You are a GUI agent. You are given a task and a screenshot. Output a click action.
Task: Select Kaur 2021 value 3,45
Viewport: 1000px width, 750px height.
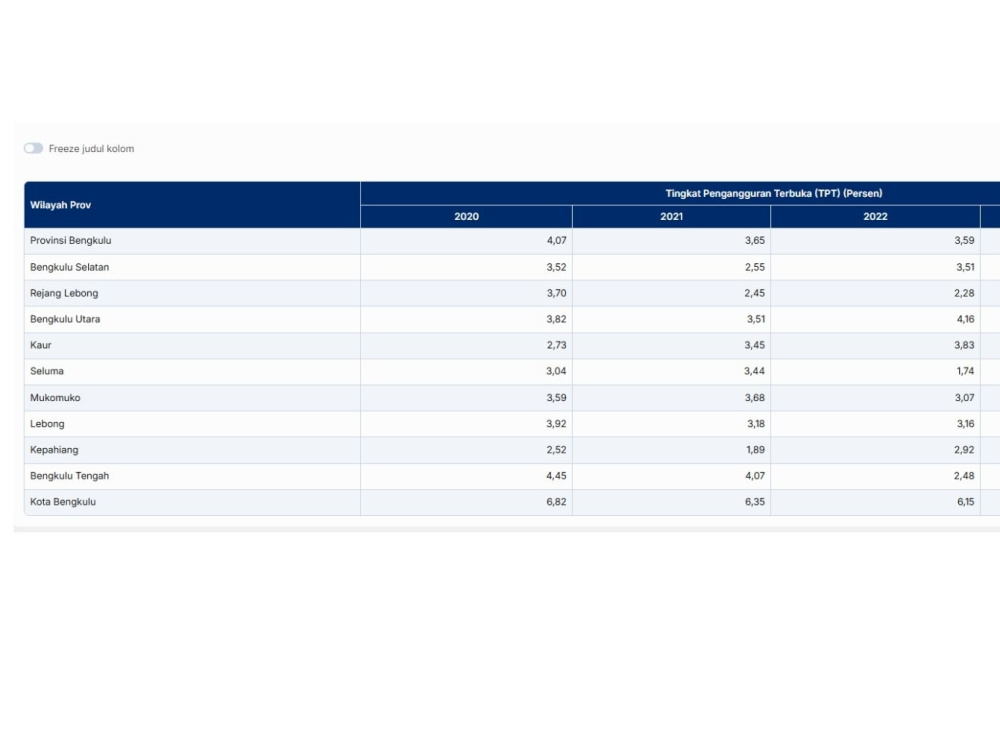point(754,345)
